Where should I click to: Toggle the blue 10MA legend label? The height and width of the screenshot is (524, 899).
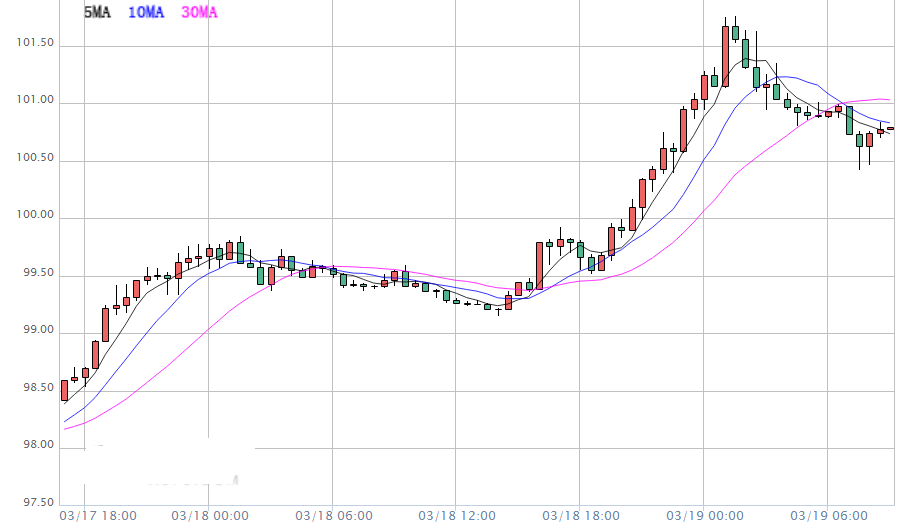click(146, 12)
